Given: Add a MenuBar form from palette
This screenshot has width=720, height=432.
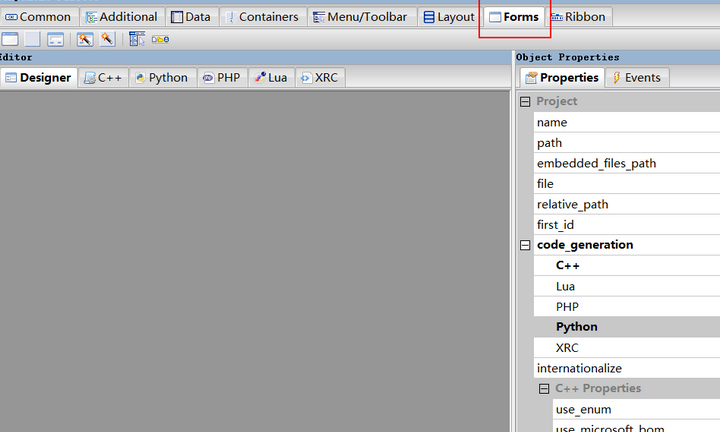Looking at the screenshot, I should (137, 39).
